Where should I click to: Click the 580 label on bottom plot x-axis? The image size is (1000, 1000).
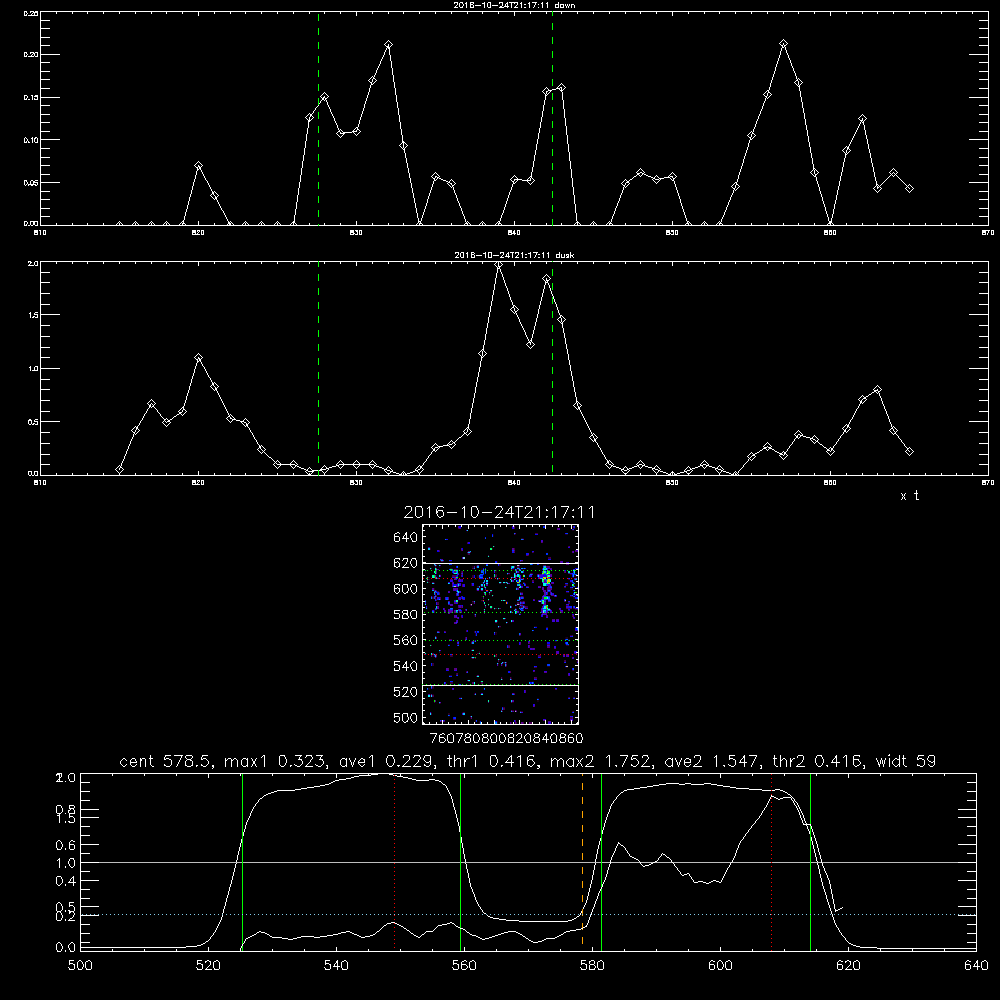point(592,966)
